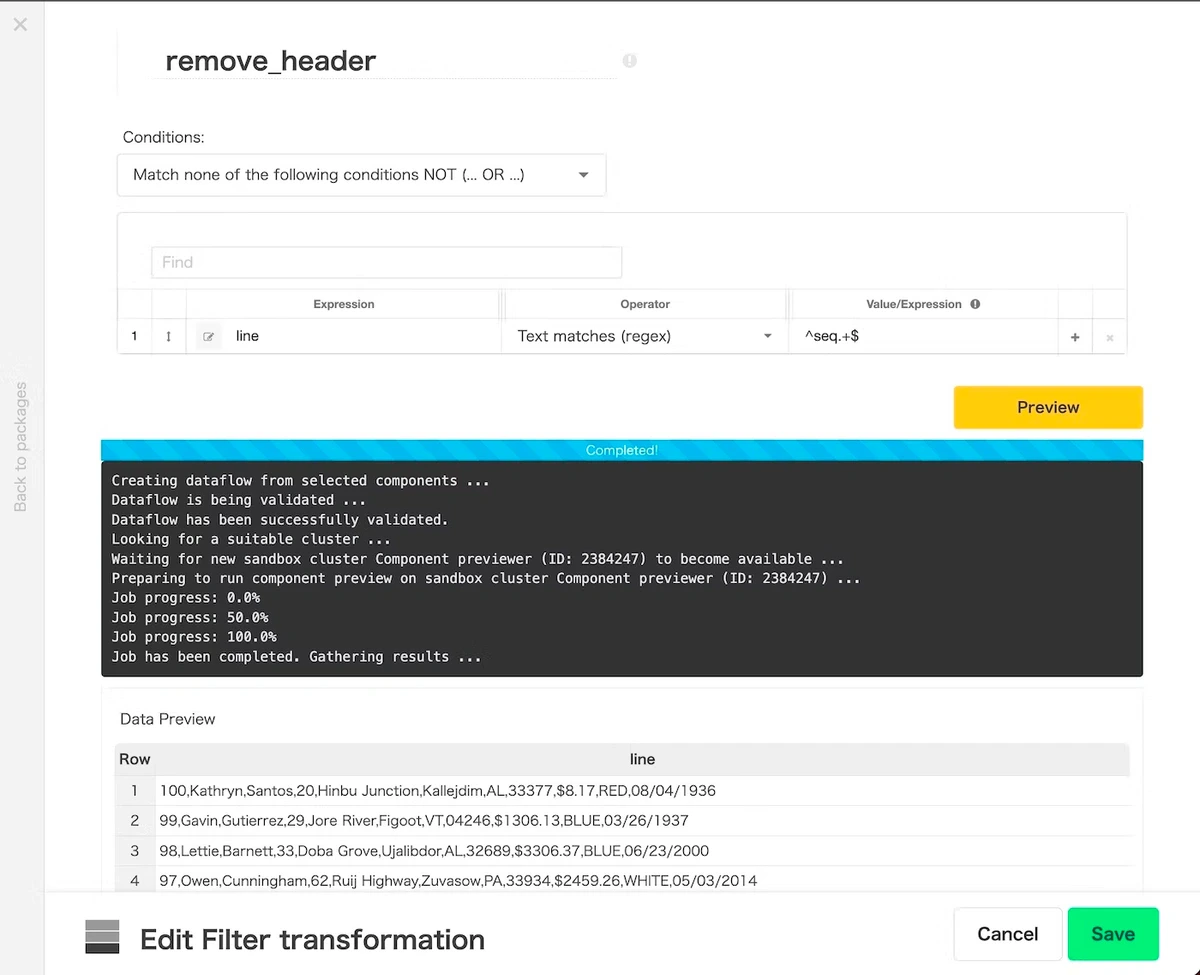Remove the condition with the x icon
This screenshot has height=975, width=1200.
point(1110,338)
